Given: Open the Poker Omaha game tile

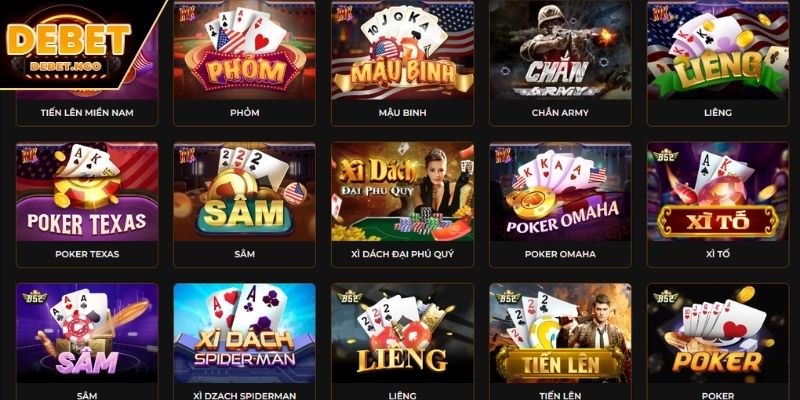Looking at the screenshot, I should [x=560, y=192].
